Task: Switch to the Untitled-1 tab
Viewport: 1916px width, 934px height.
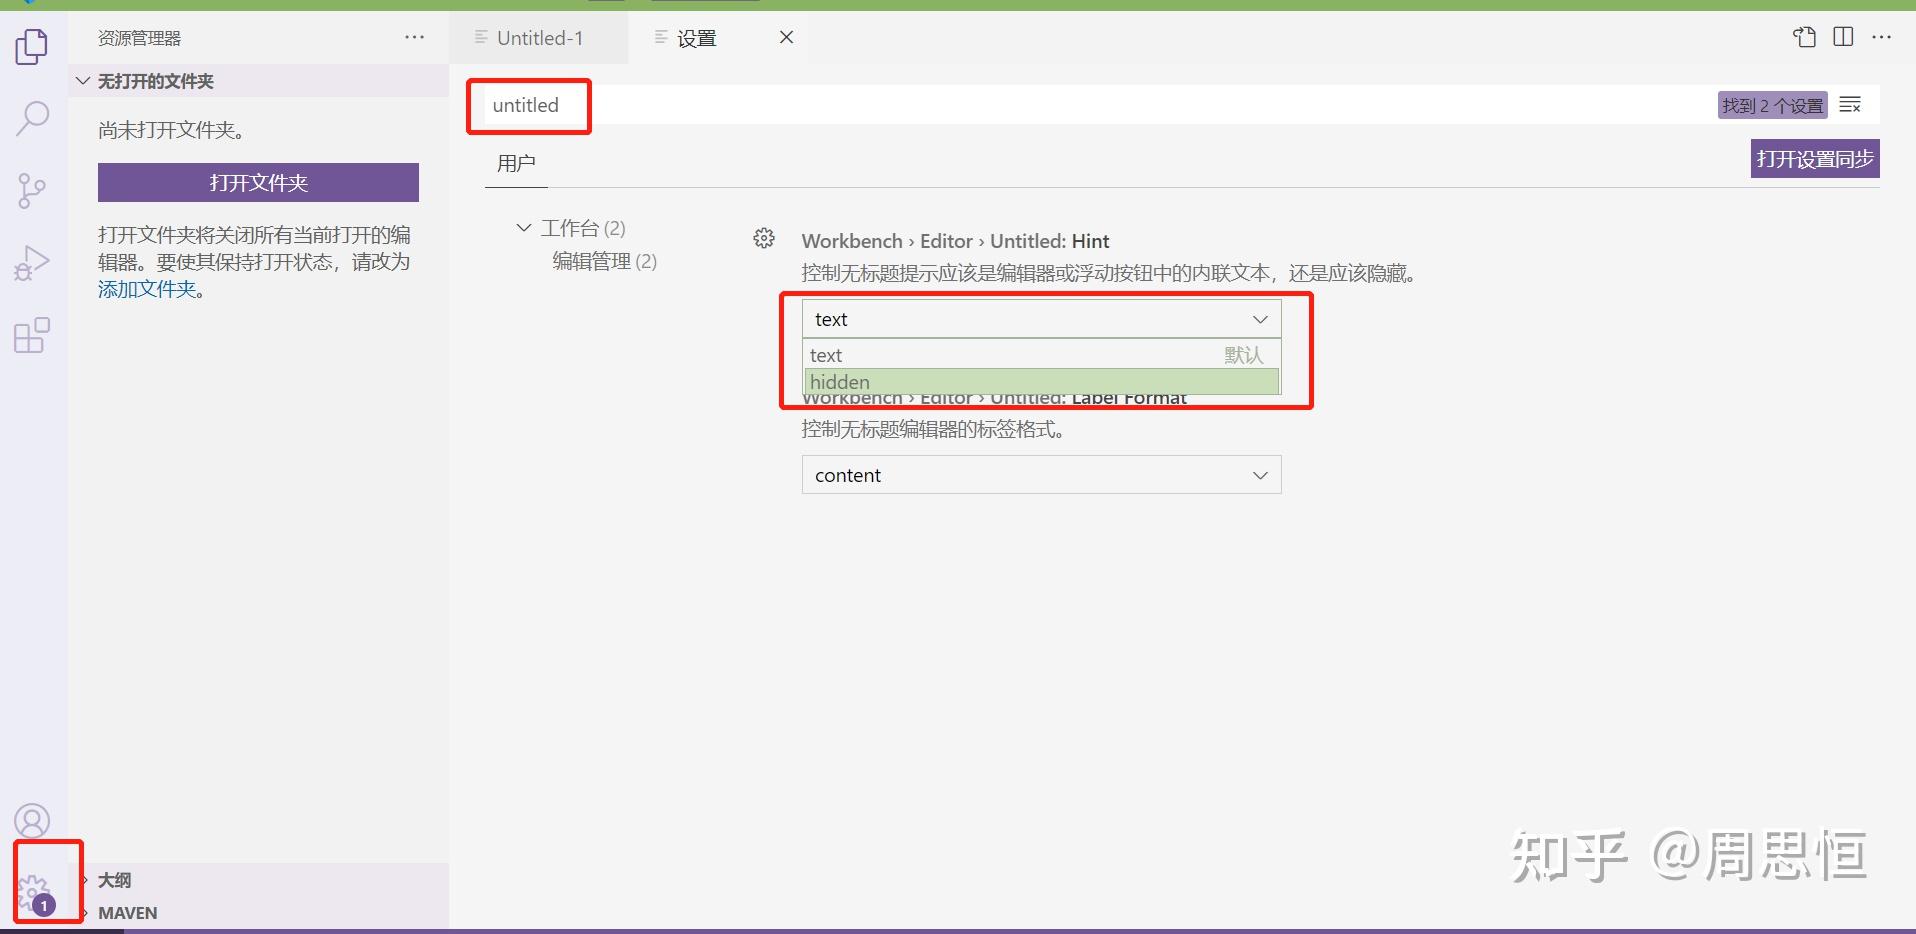Action: [540, 37]
